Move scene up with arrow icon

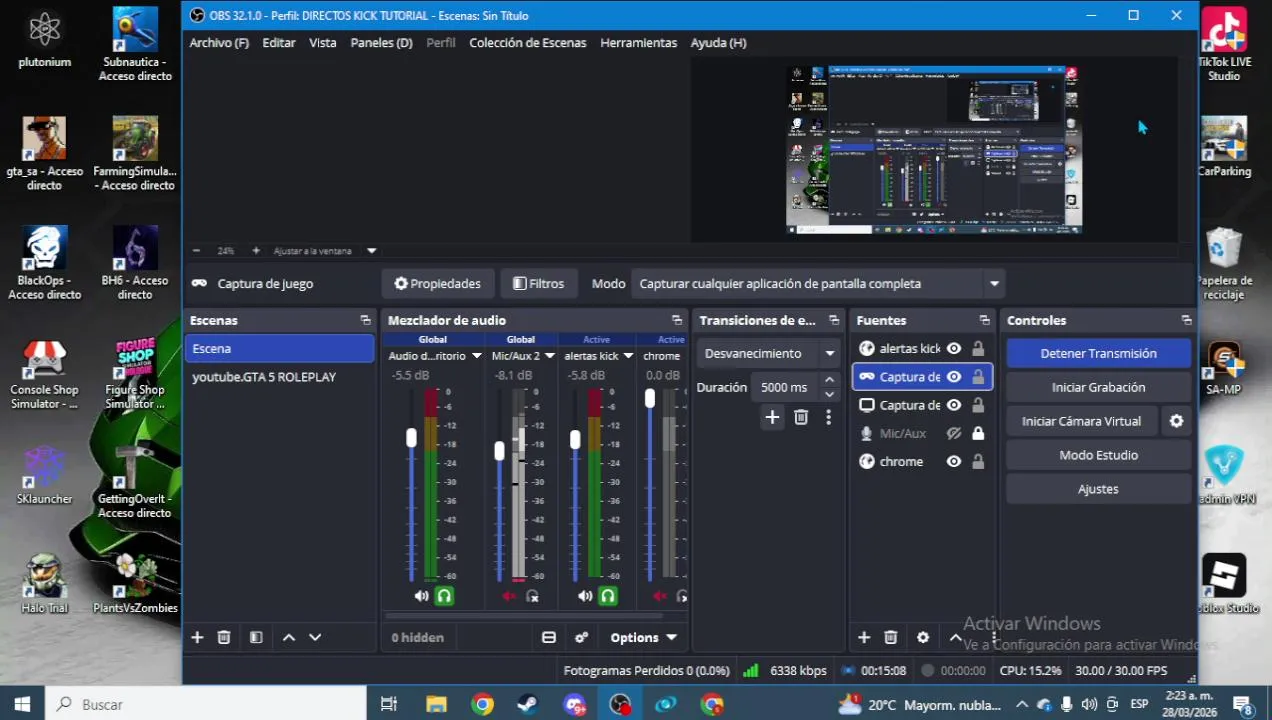click(289, 637)
